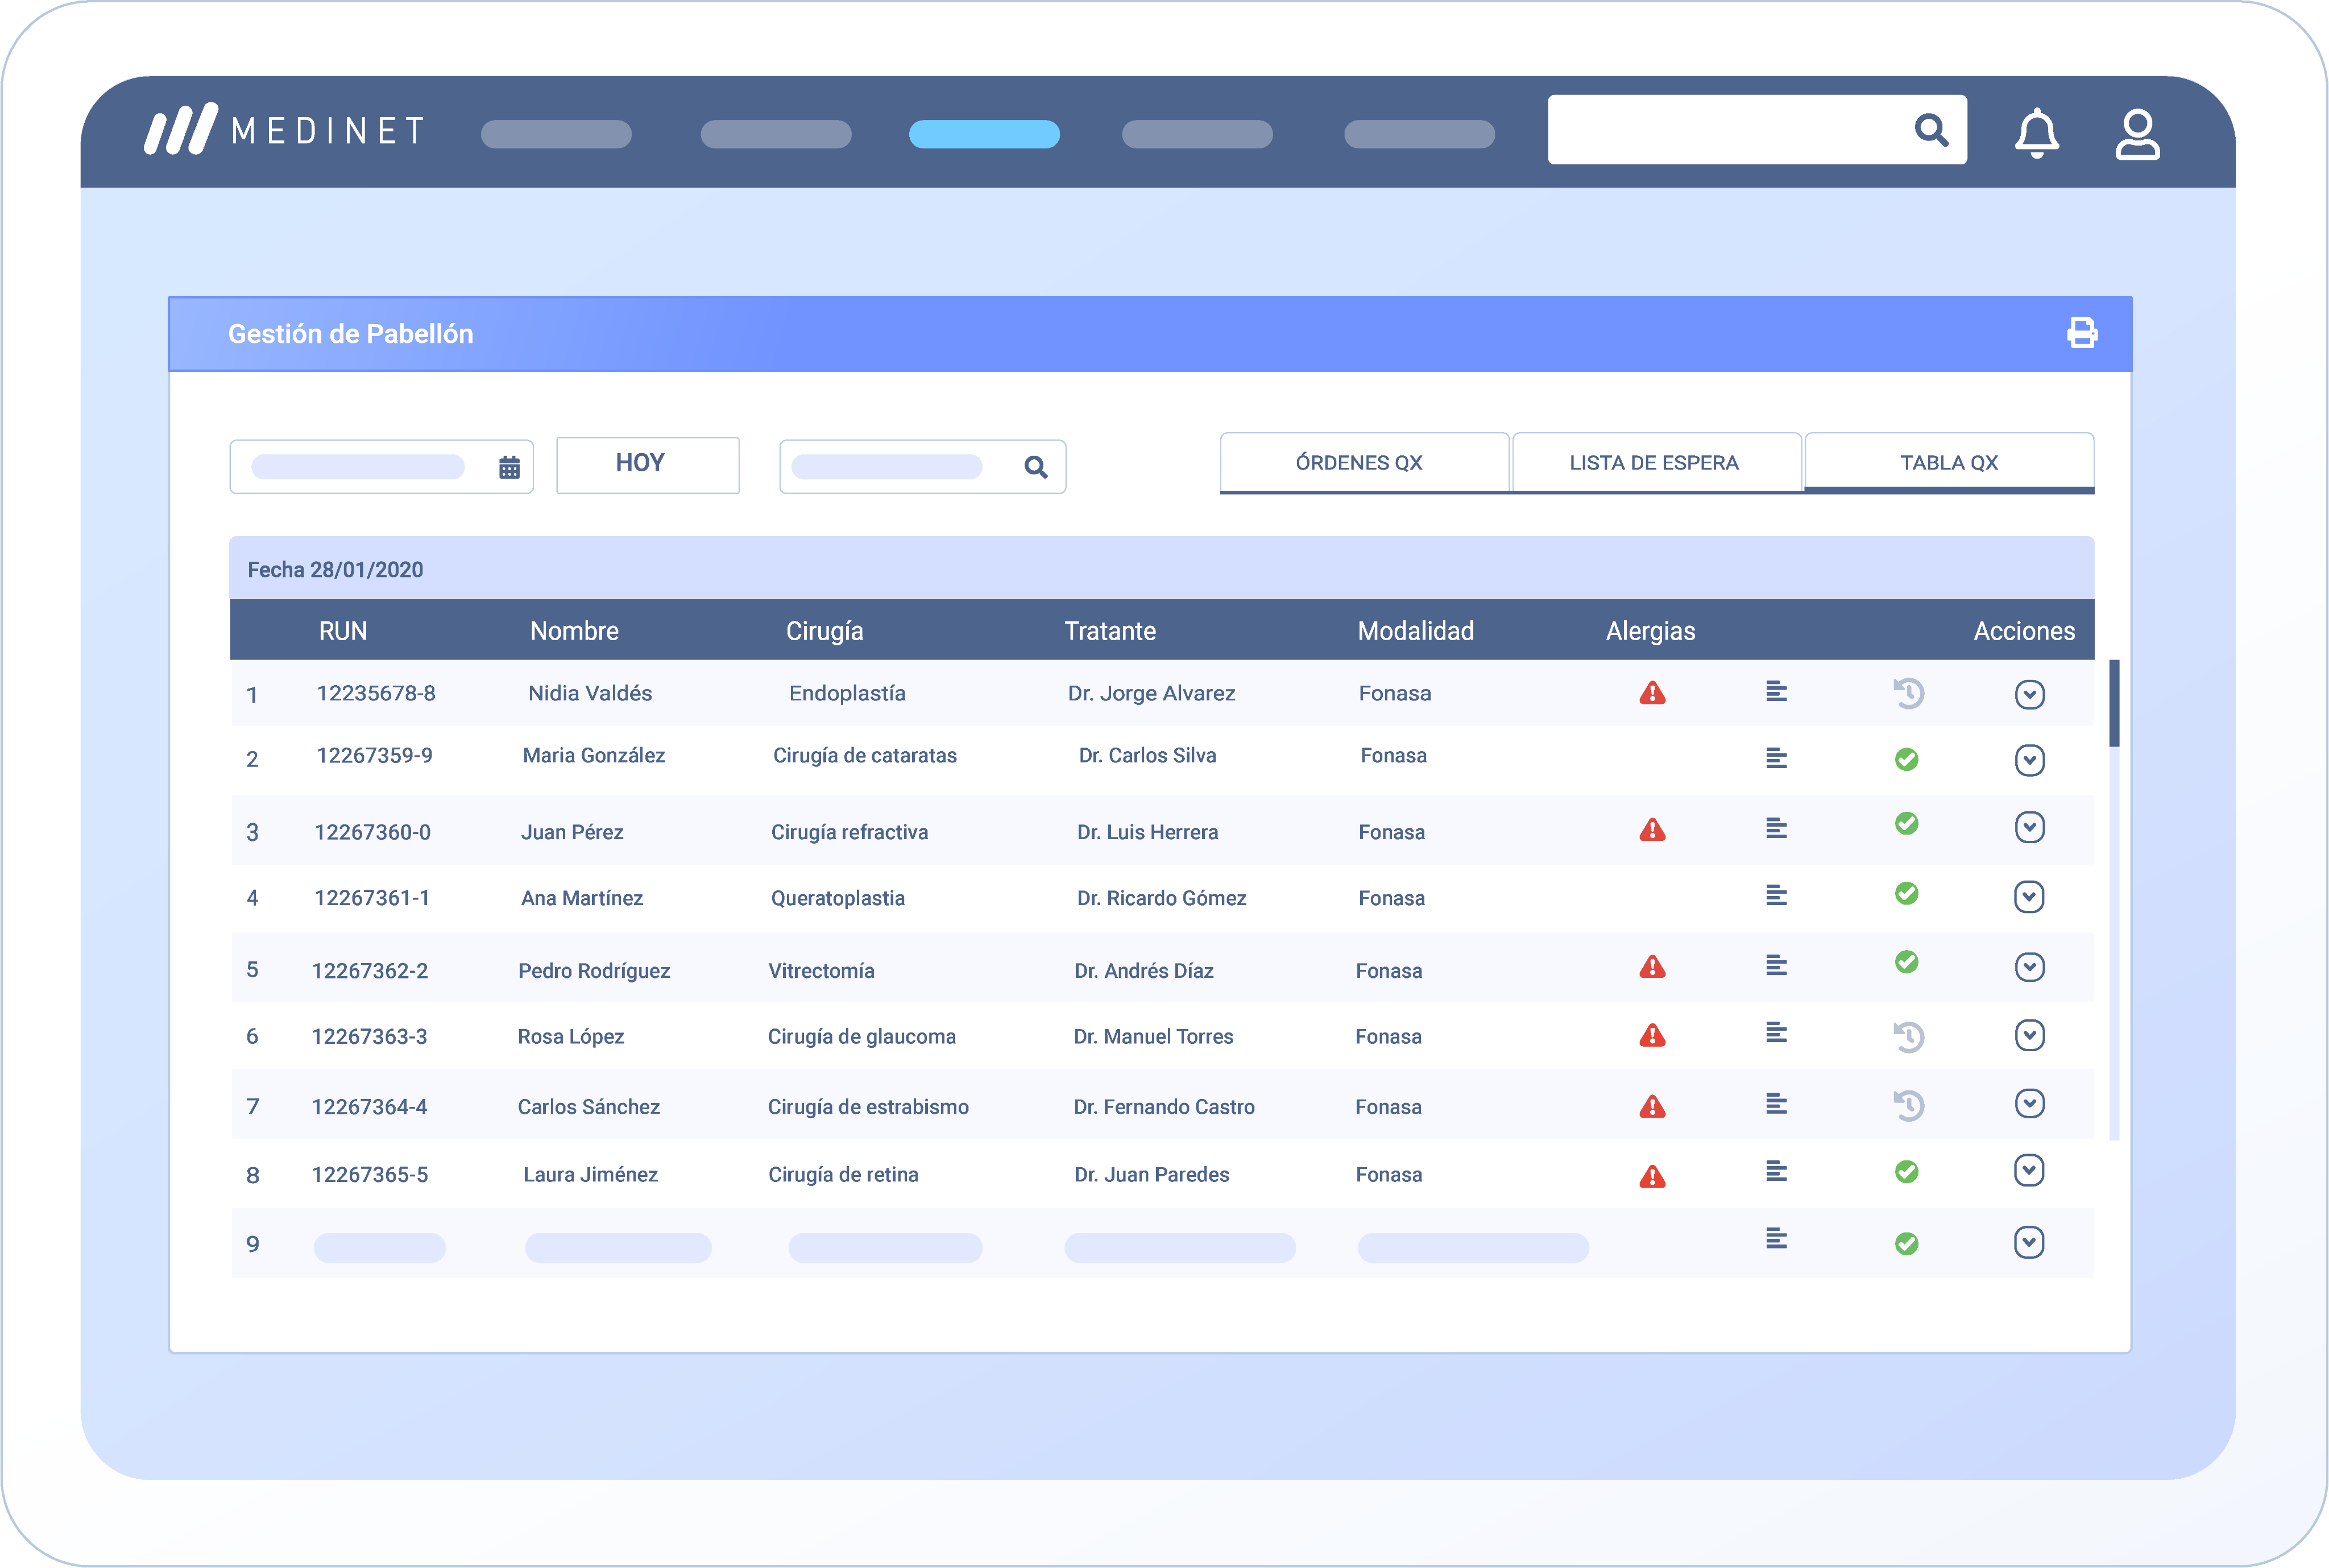Focus the top bar search box

1757,130
